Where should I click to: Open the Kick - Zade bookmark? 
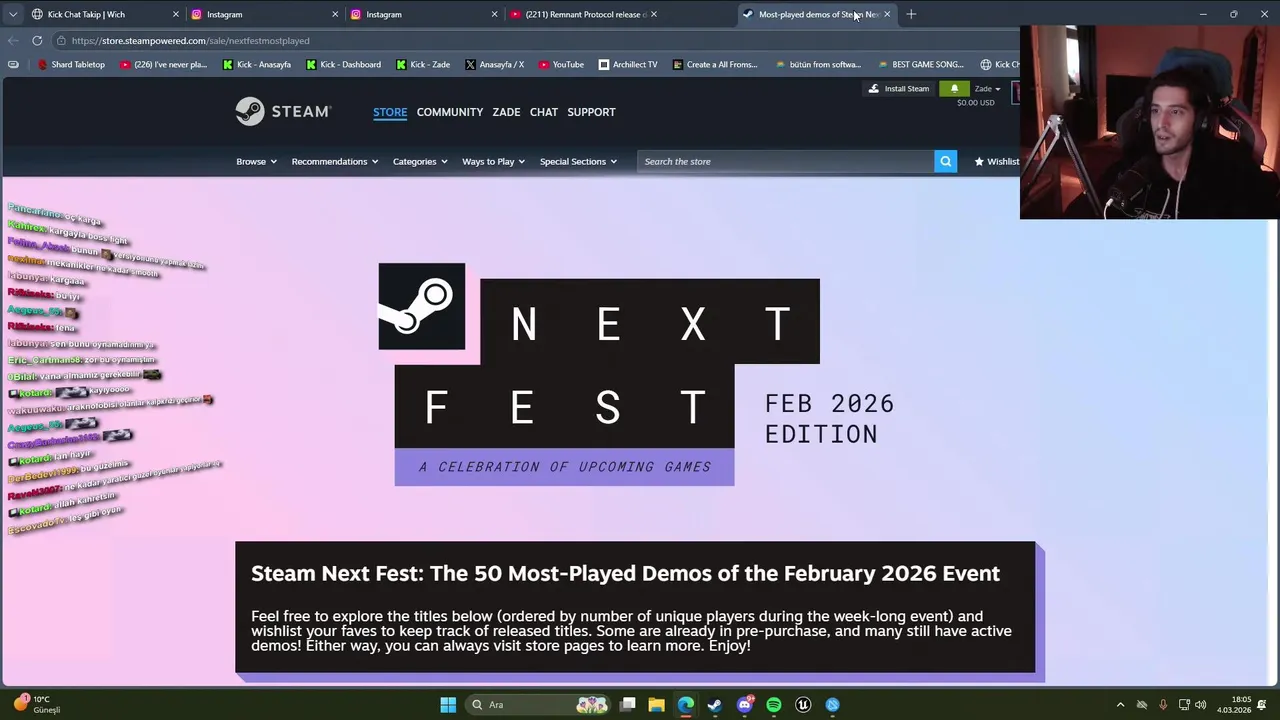(x=423, y=64)
